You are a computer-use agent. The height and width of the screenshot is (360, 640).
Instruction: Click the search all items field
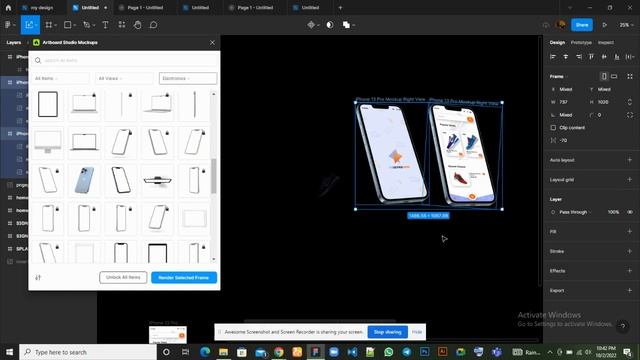point(124,60)
